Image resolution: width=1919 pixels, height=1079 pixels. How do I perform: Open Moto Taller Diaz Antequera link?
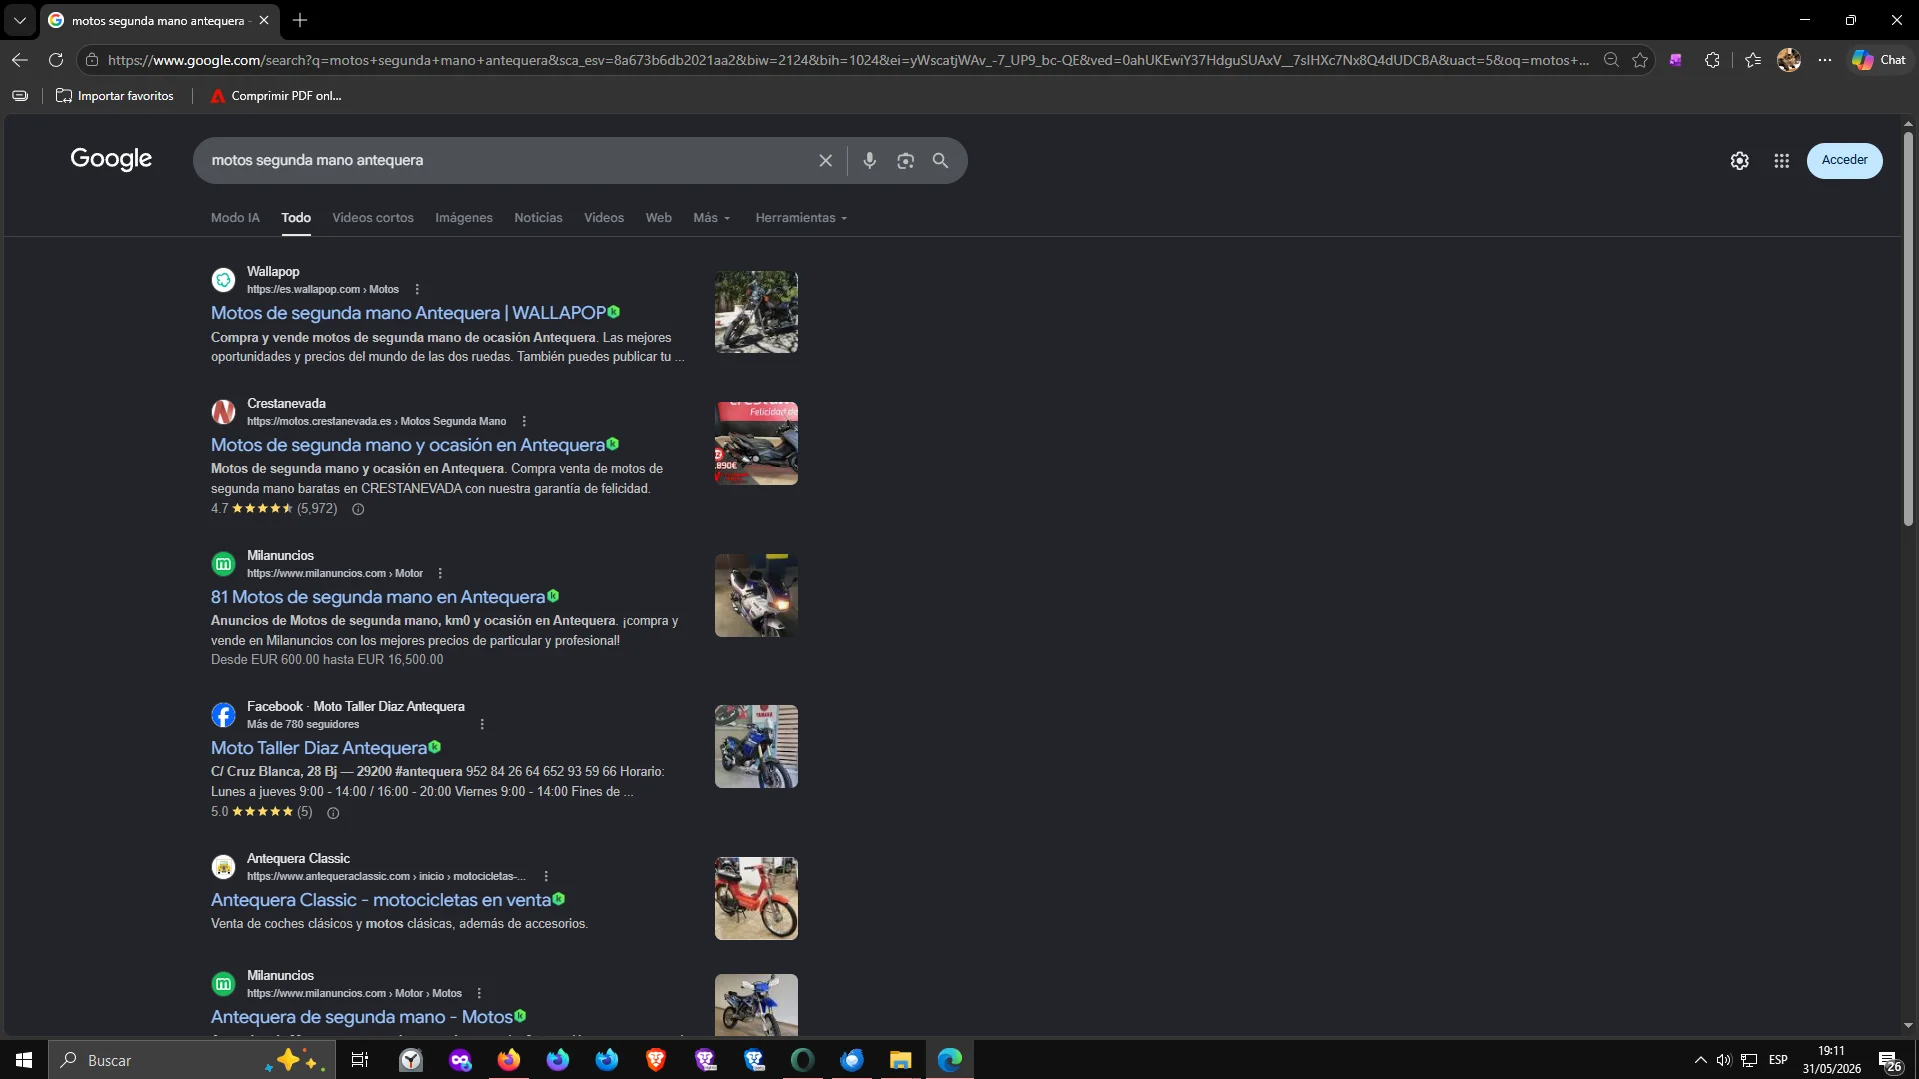coord(319,748)
